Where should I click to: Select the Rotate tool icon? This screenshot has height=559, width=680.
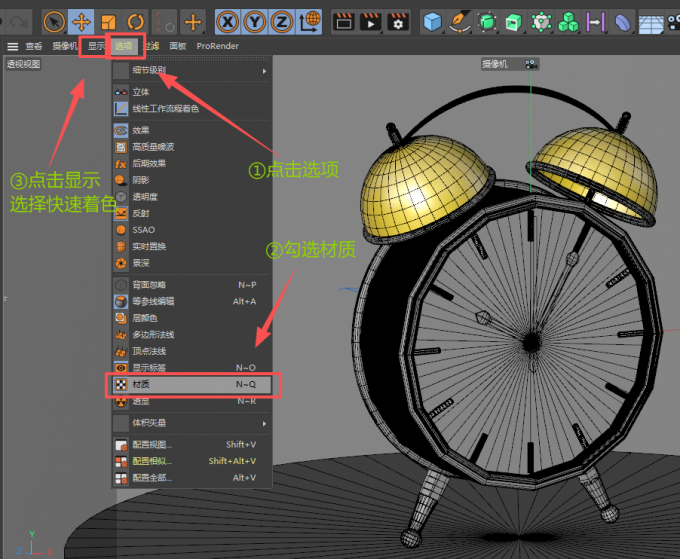(135, 21)
